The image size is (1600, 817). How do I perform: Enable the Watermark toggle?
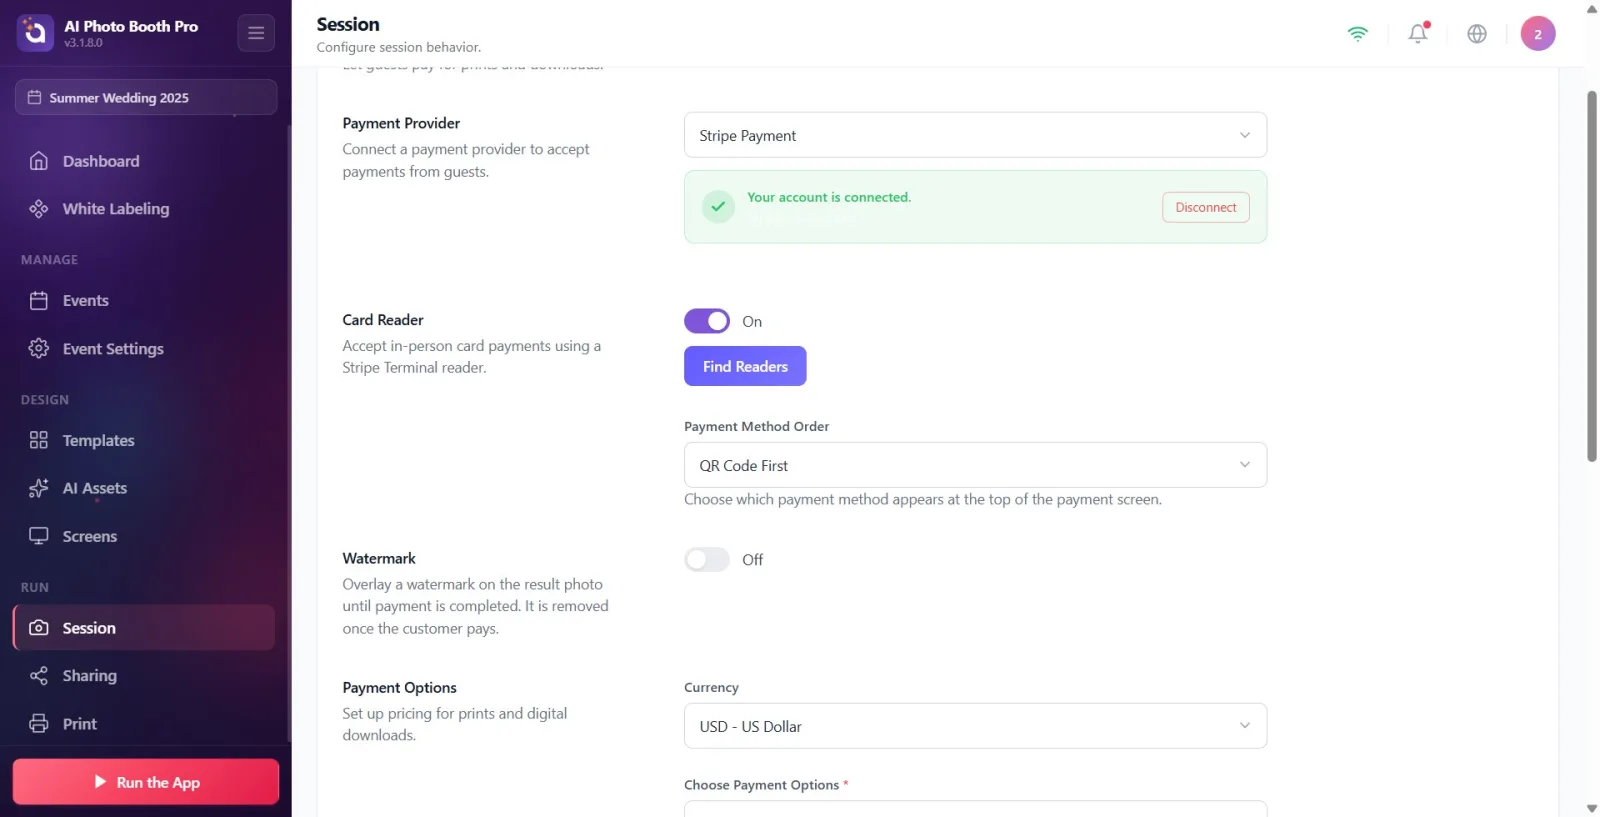click(707, 559)
